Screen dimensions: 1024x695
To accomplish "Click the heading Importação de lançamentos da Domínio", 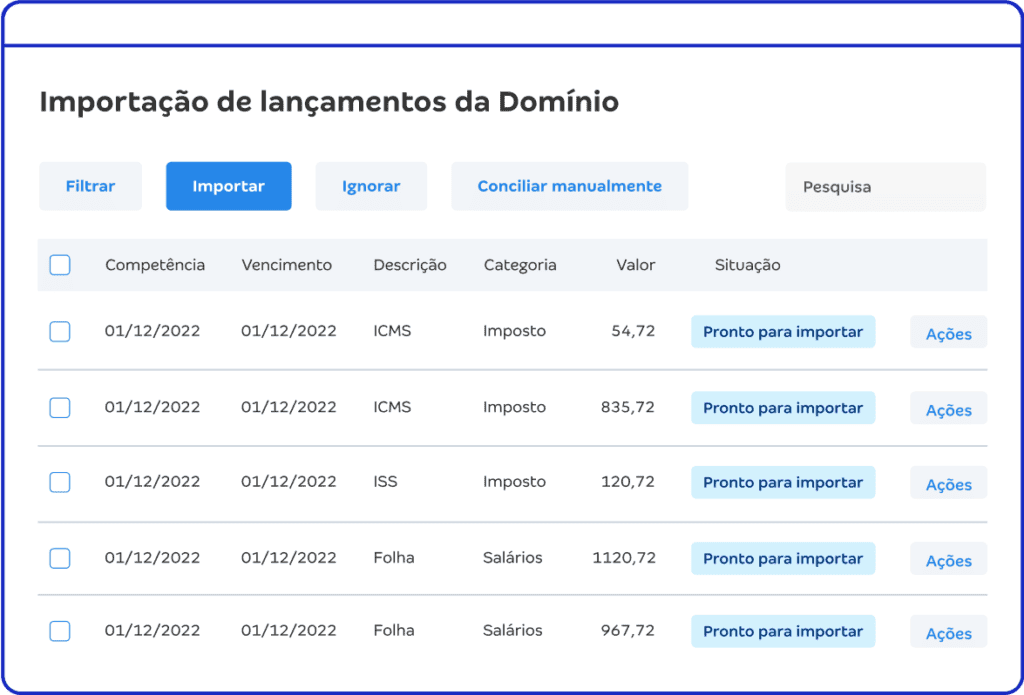I will (x=329, y=103).
